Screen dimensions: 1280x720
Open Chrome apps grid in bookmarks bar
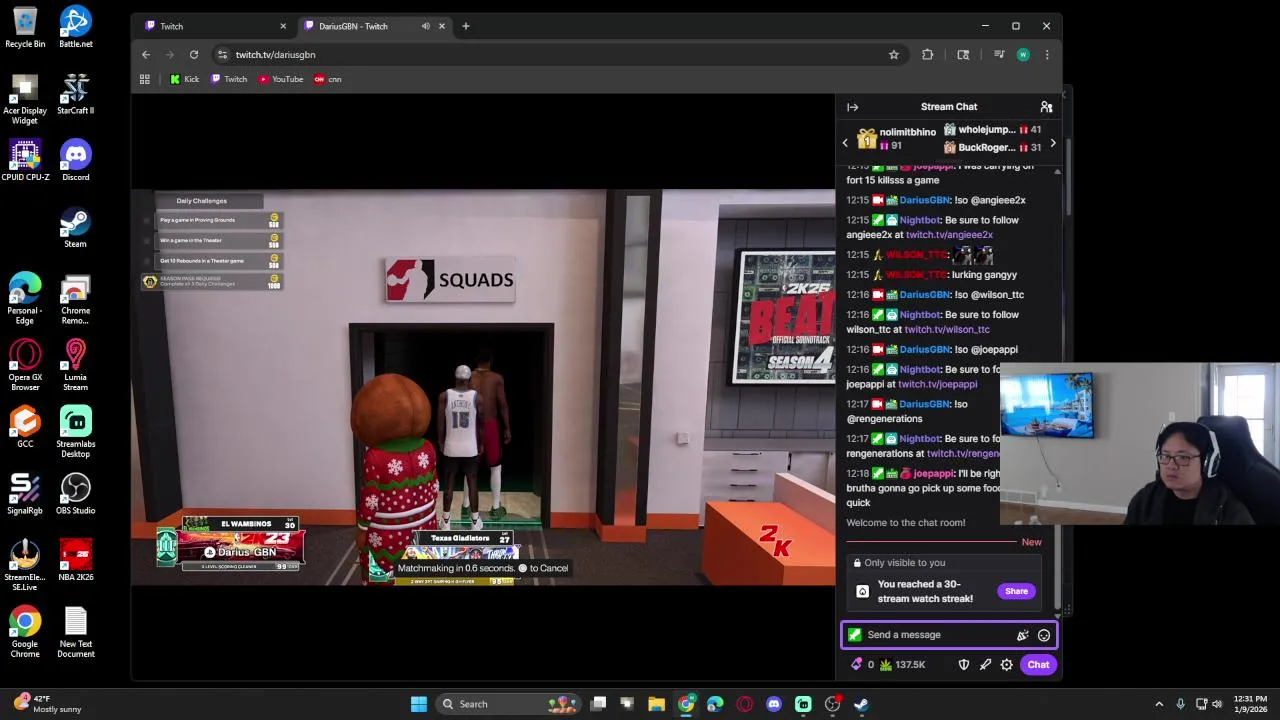tap(145, 79)
